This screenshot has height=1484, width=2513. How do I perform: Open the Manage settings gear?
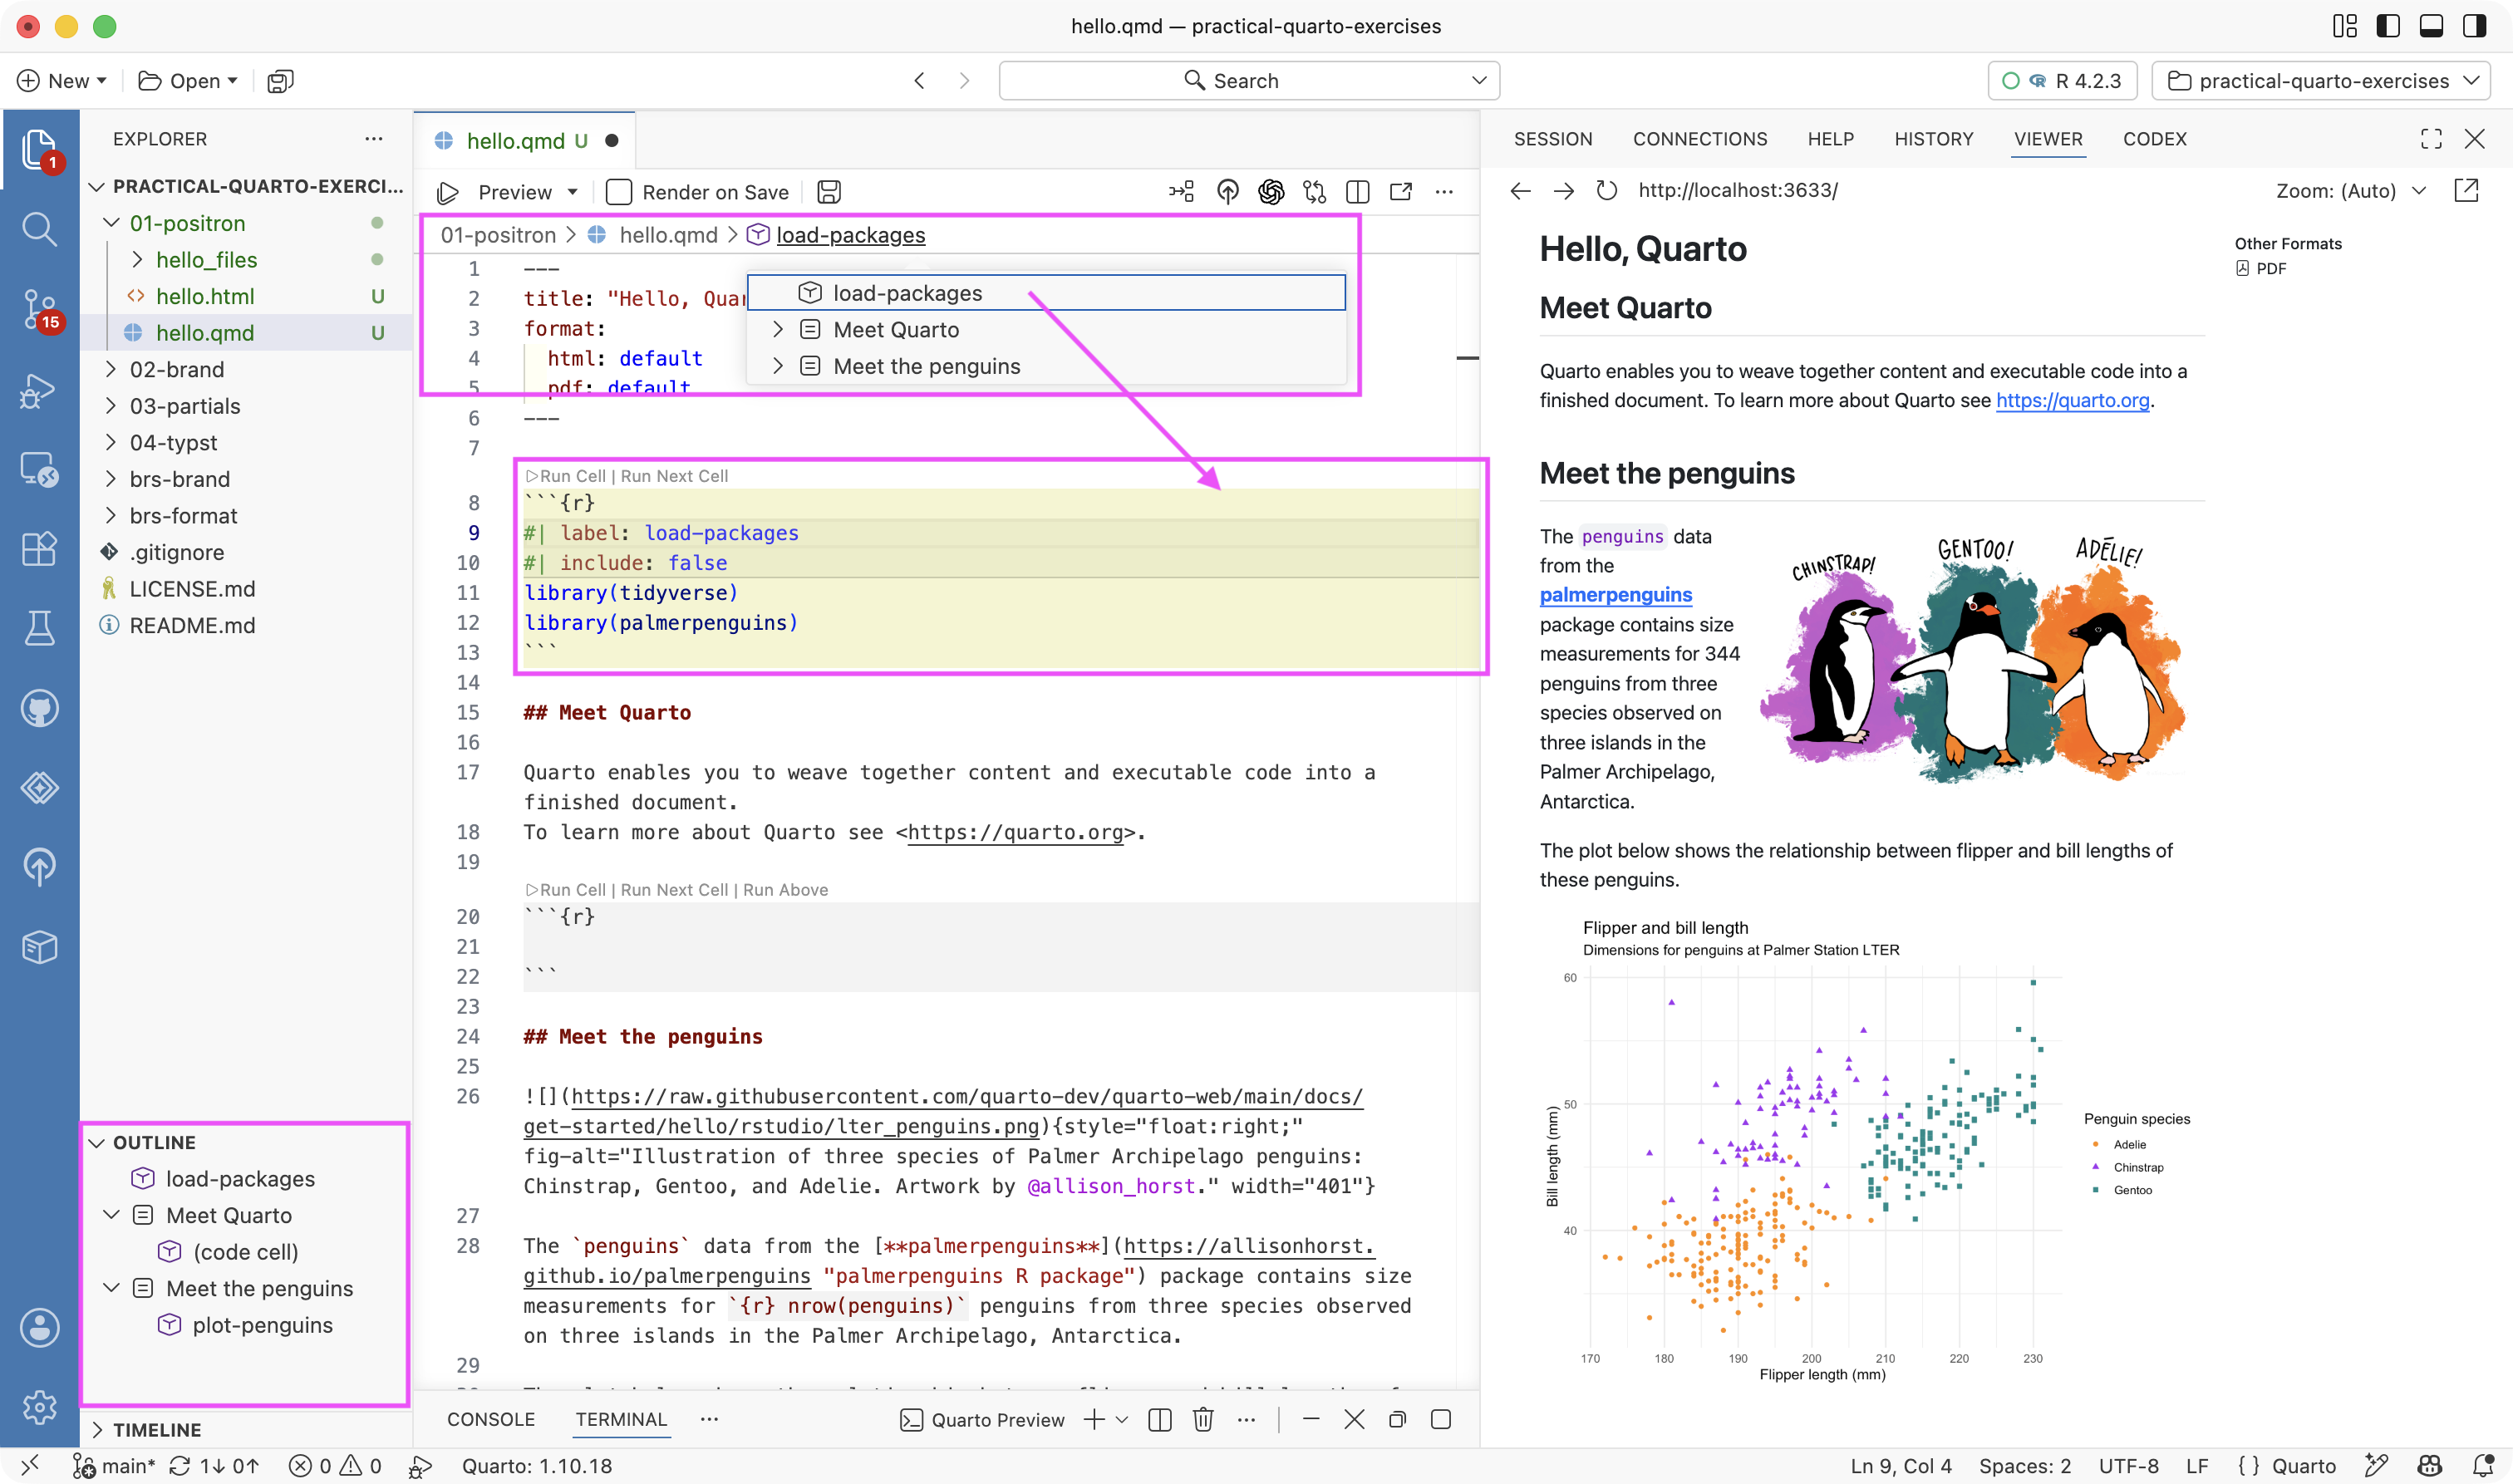[x=39, y=1407]
